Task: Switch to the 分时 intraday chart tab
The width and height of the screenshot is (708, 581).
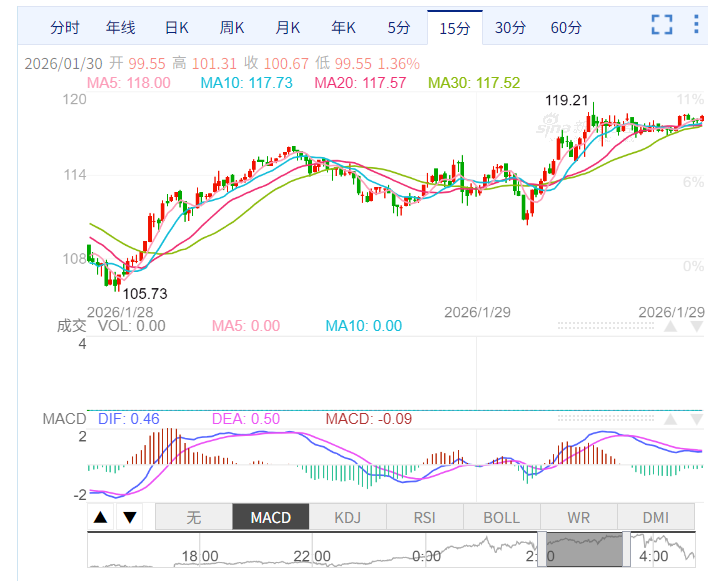Action: pyautogui.click(x=65, y=27)
